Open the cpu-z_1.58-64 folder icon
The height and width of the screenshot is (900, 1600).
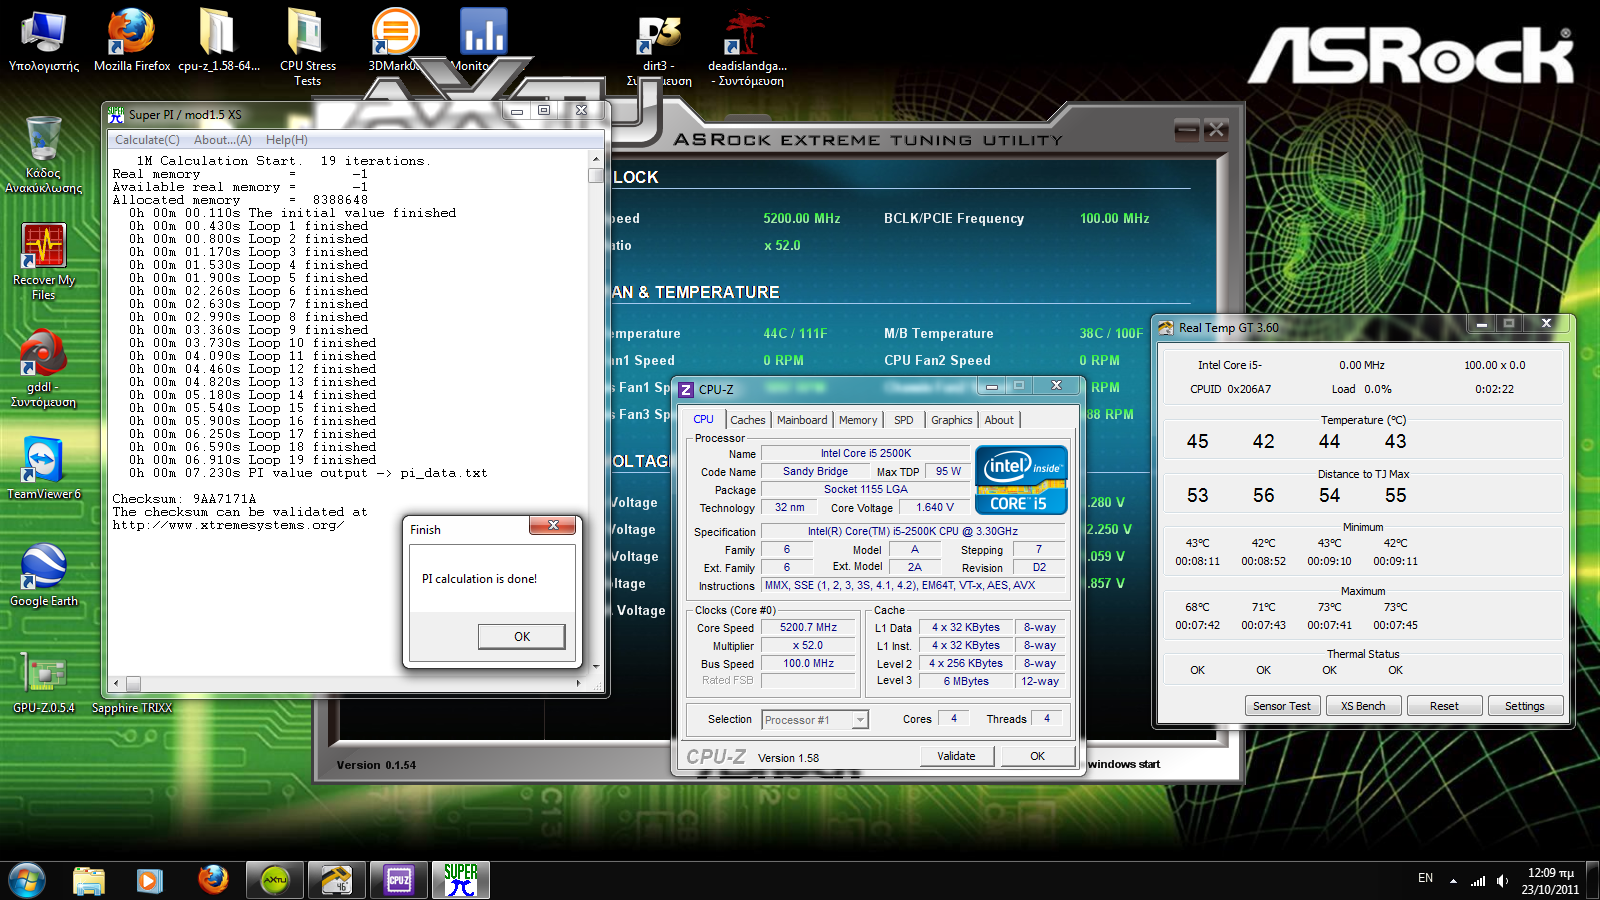pyautogui.click(x=218, y=40)
